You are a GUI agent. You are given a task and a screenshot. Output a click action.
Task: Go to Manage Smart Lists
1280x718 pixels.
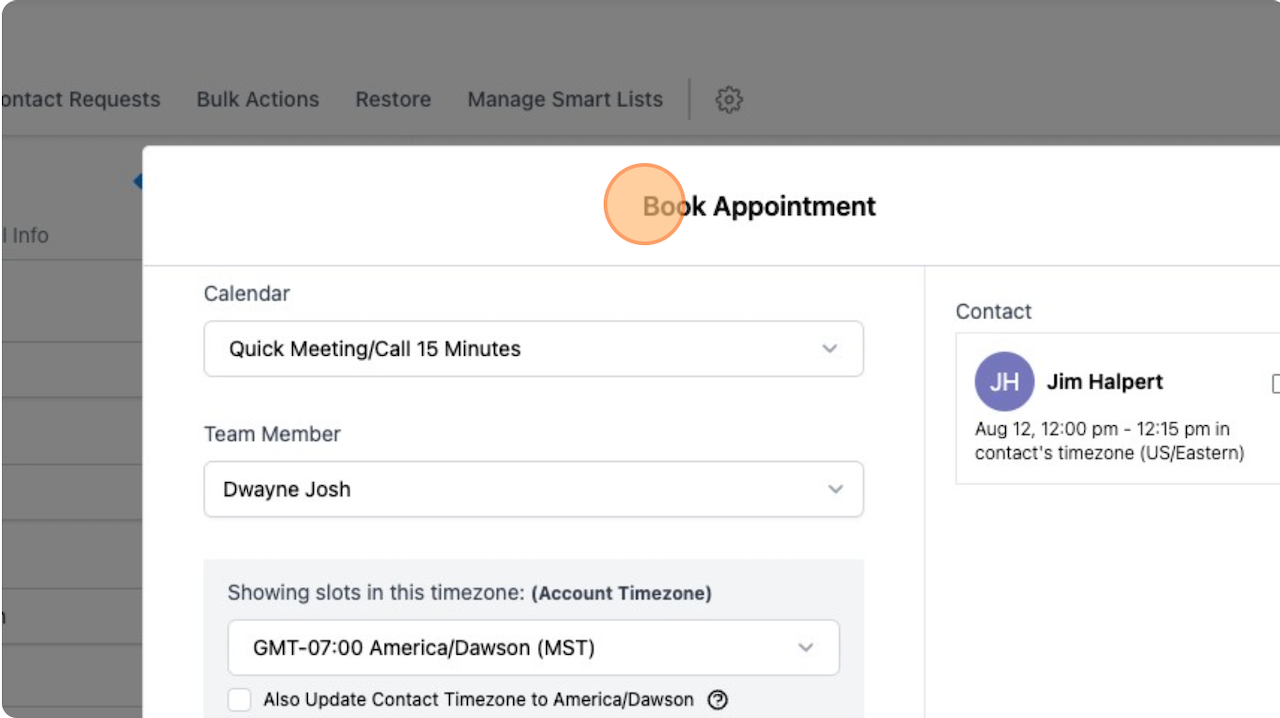pyautogui.click(x=565, y=100)
